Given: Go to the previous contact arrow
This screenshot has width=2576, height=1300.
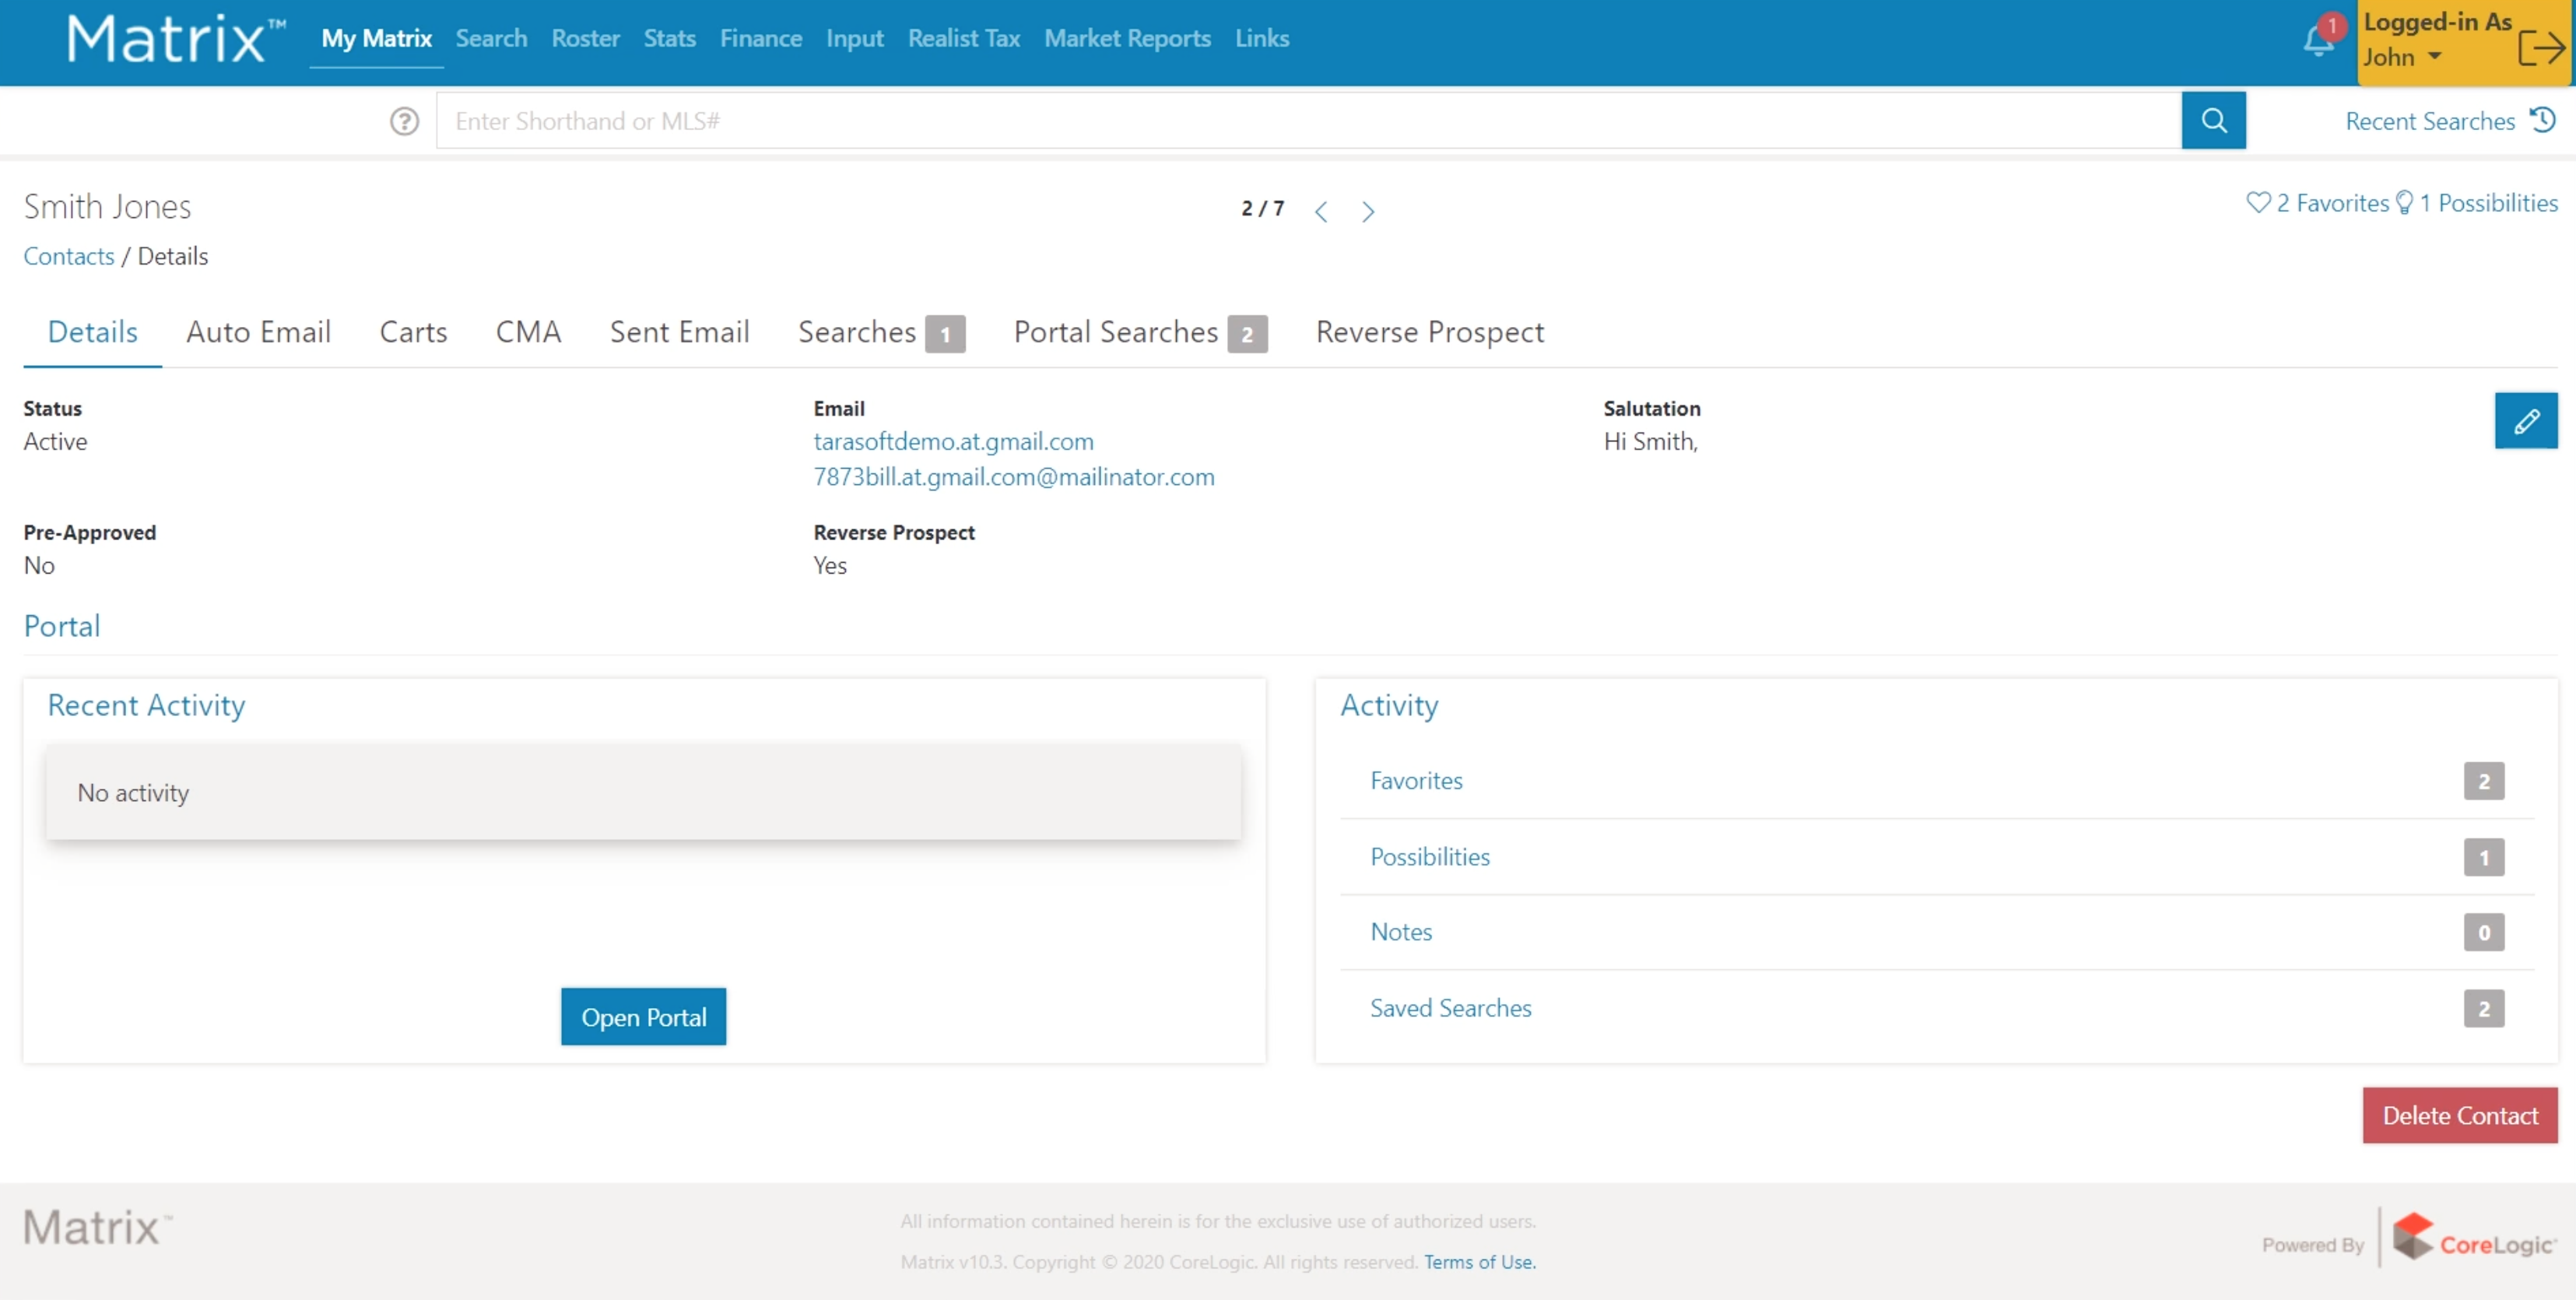Looking at the screenshot, I should click(x=1321, y=211).
